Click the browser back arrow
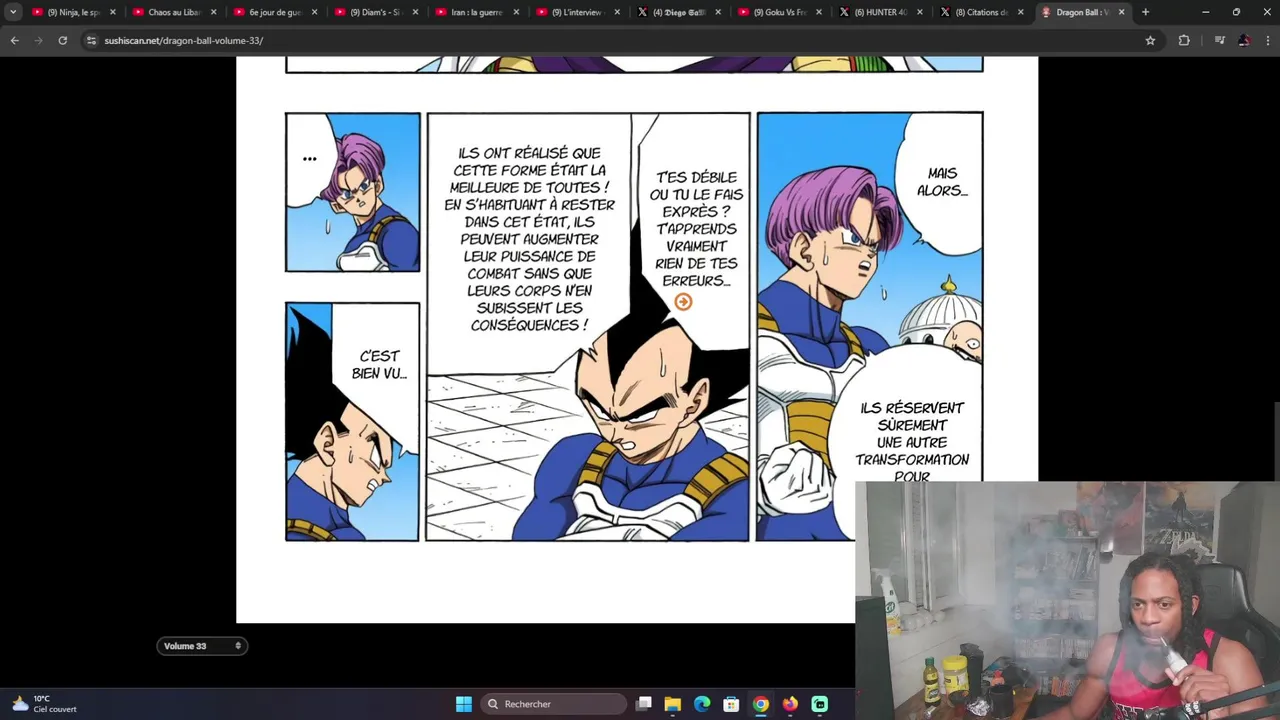1280x720 pixels. pyautogui.click(x=14, y=40)
